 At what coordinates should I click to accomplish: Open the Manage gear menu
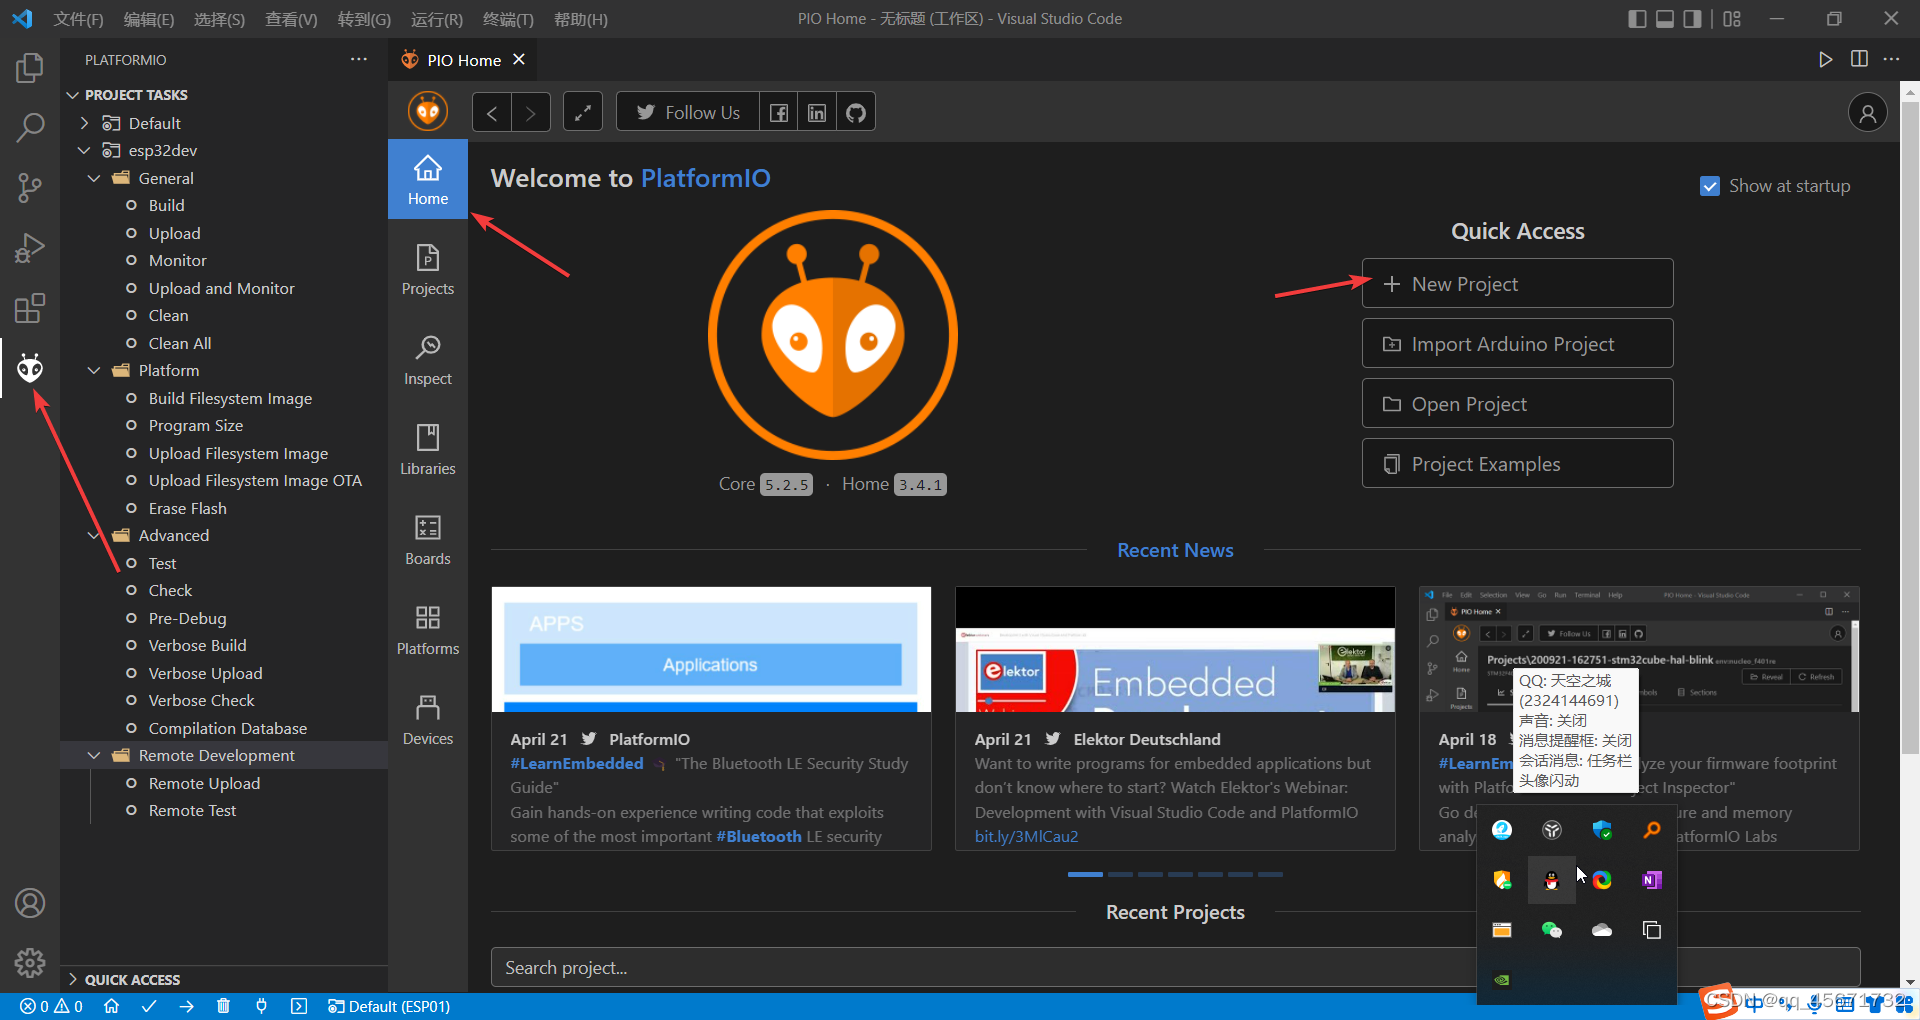tap(30, 963)
